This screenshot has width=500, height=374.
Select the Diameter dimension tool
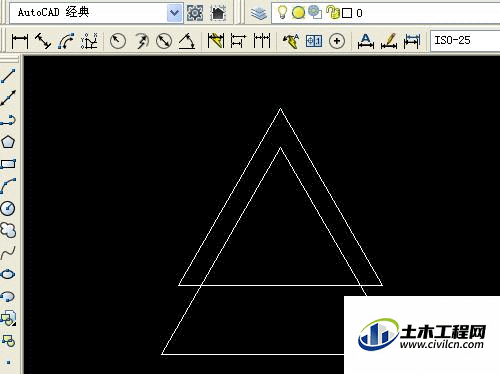[164, 41]
